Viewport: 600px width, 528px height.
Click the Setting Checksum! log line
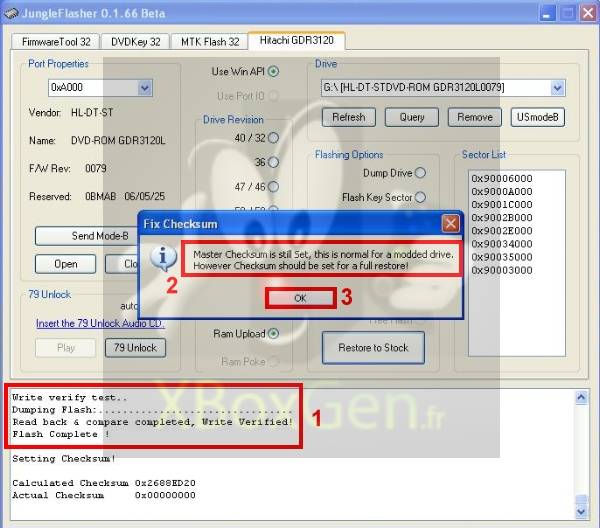coord(64,459)
